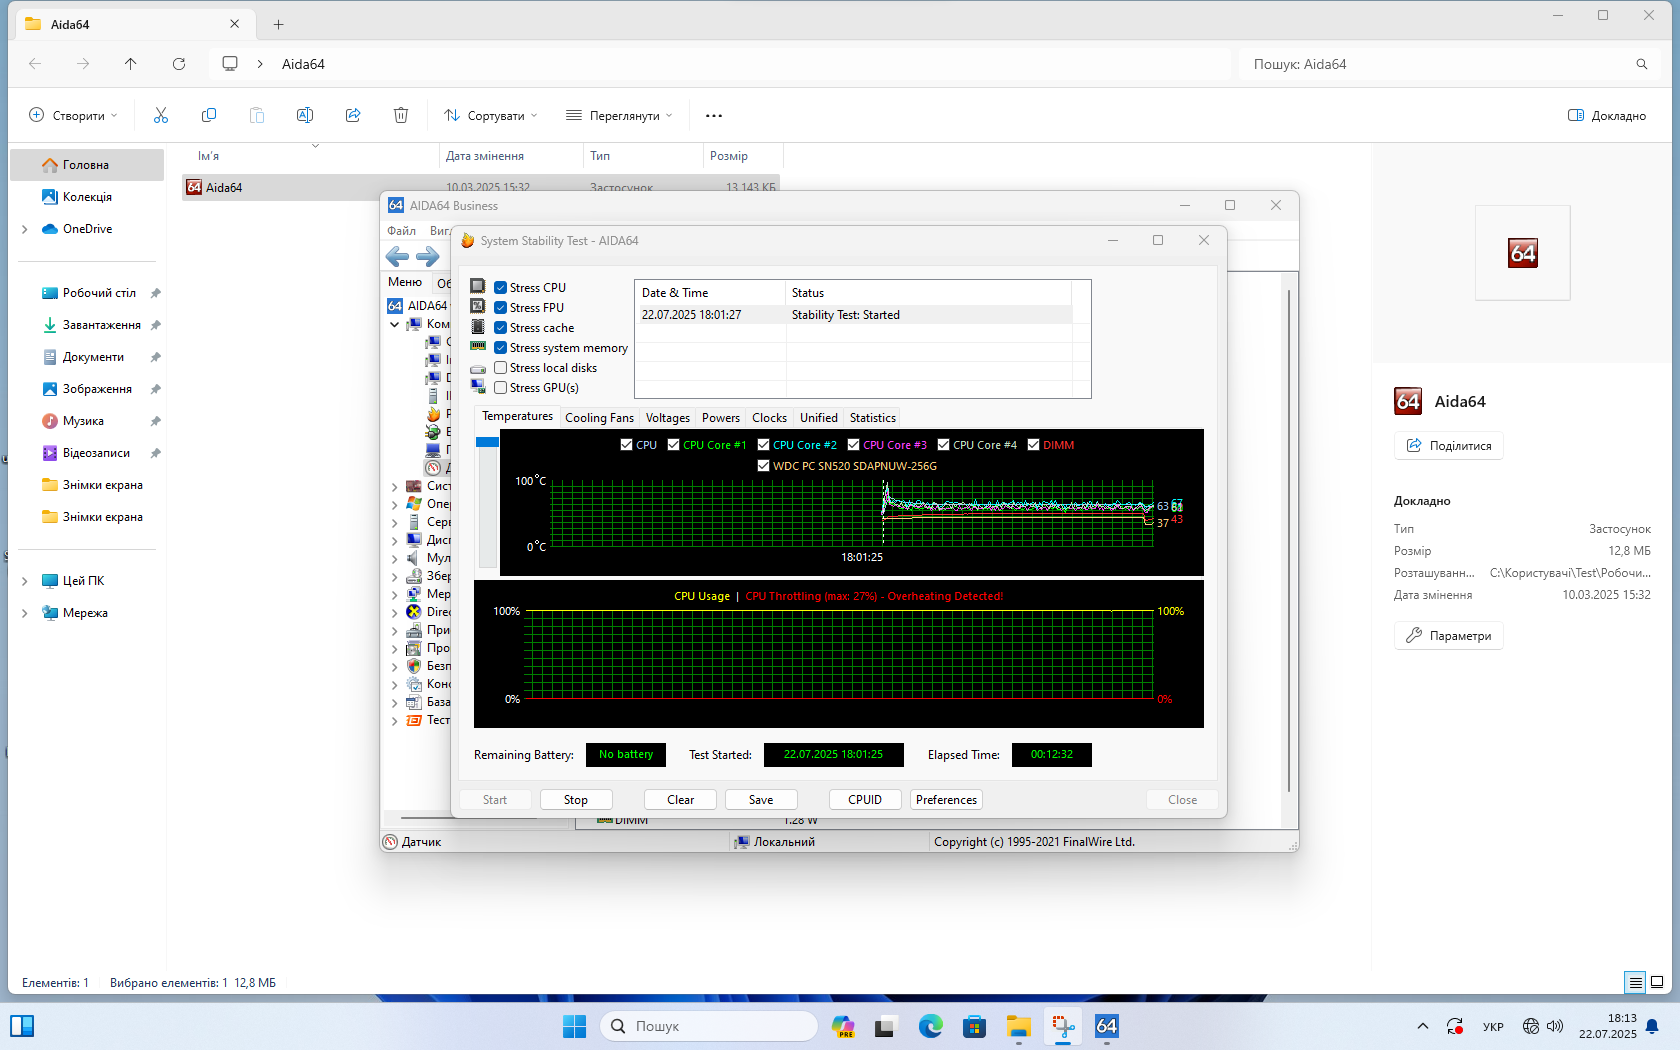The image size is (1680, 1050).
Task: Toggle the DIMM temperature graph checkbox
Action: click(1034, 445)
